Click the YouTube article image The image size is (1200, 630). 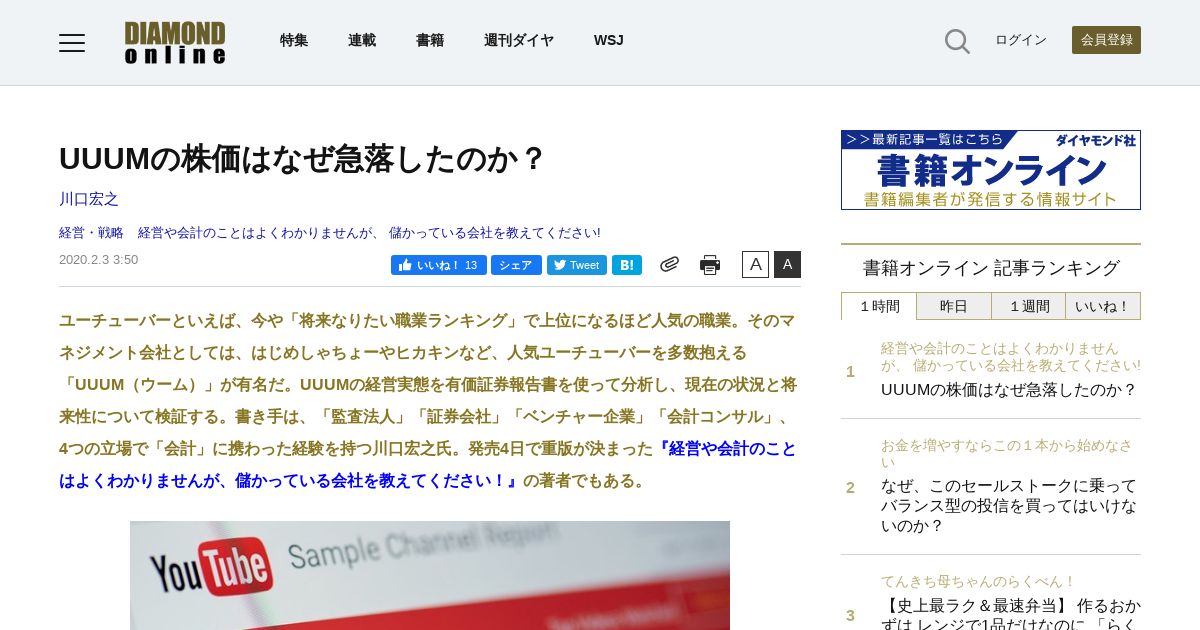tap(430, 575)
